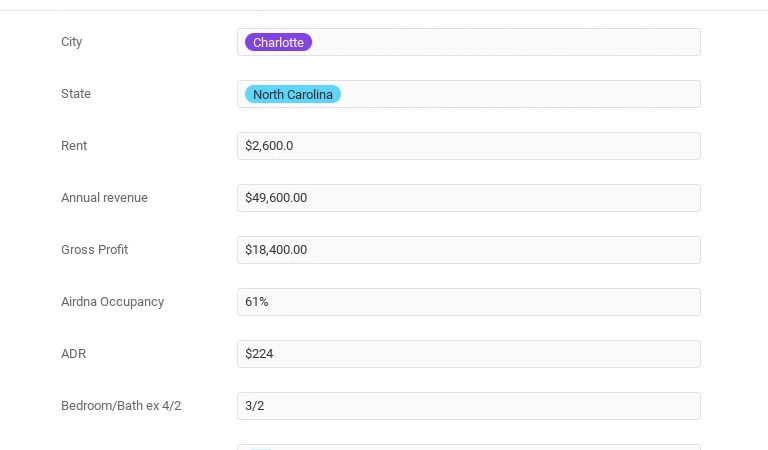Click the Annual revenue input field
Viewport: 768px width, 450px height.
pos(468,198)
